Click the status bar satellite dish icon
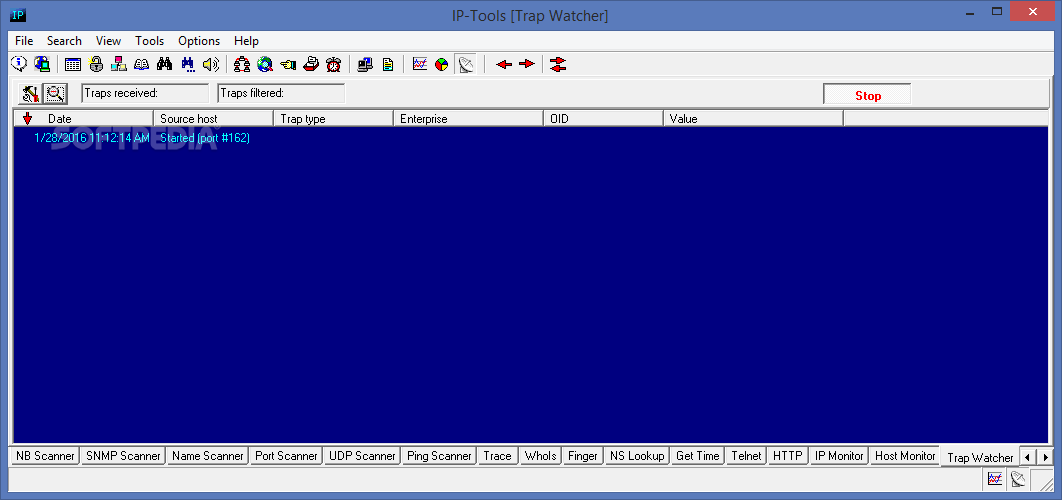The width and height of the screenshot is (1062, 500). pos(1017,479)
